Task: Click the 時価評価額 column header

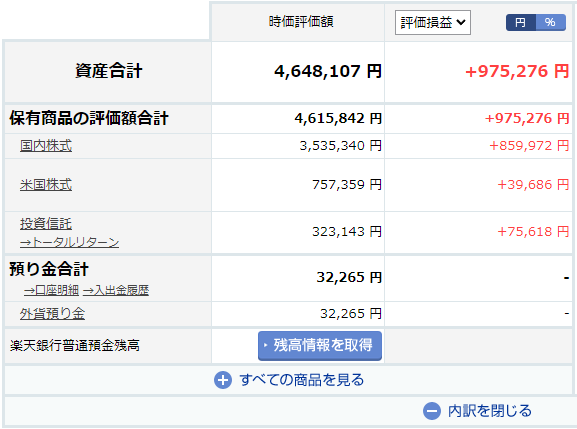Action: [301, 22]
